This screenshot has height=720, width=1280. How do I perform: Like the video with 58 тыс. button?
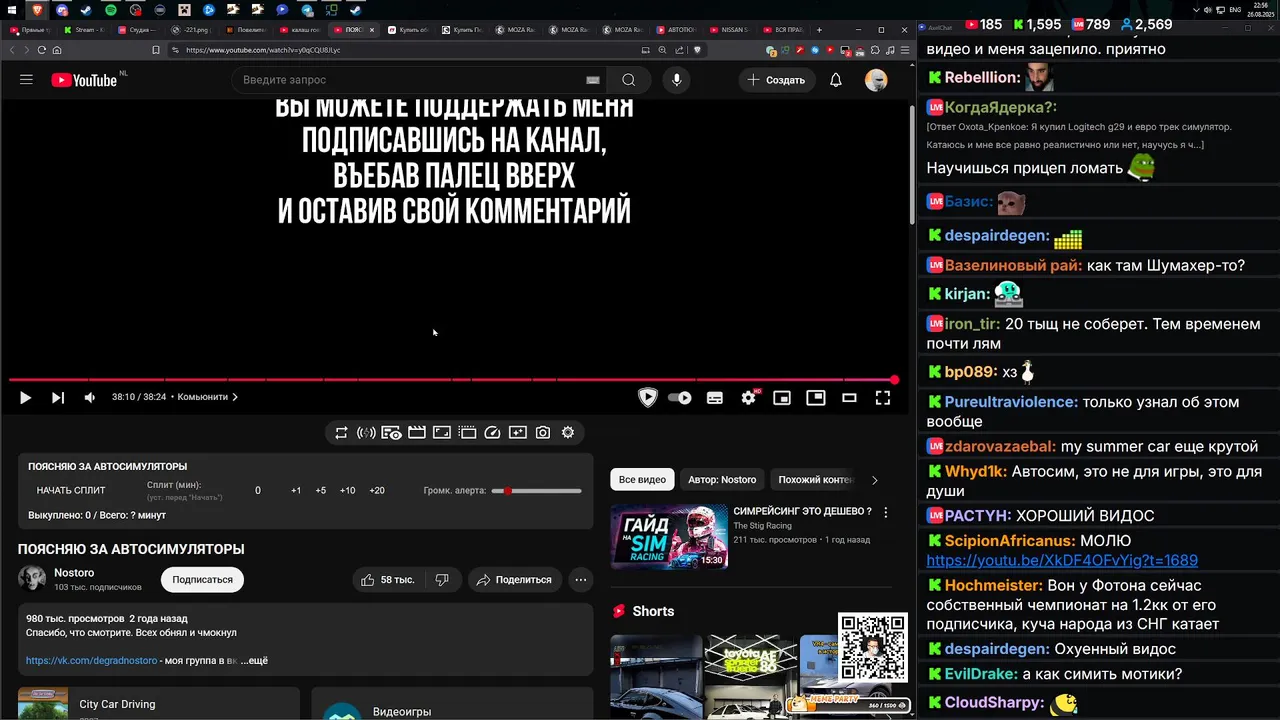388,580
